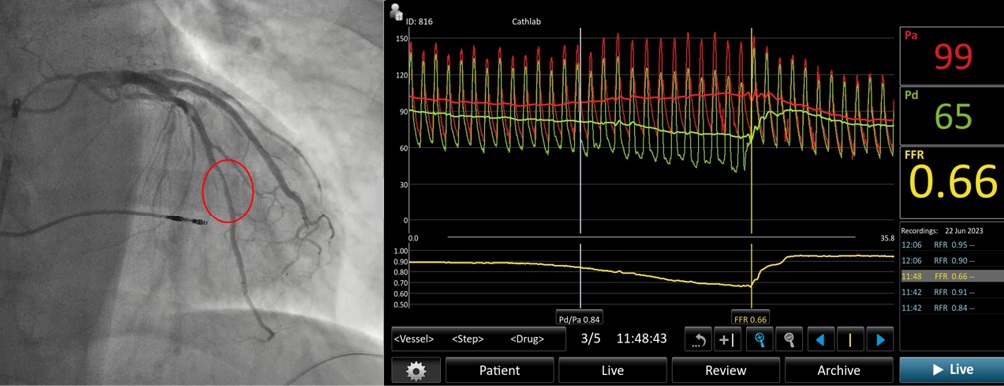1004x386 pixels.
Task: Select the <Vessel> label field
Action: pyautogui.click(x=414, y=339)
